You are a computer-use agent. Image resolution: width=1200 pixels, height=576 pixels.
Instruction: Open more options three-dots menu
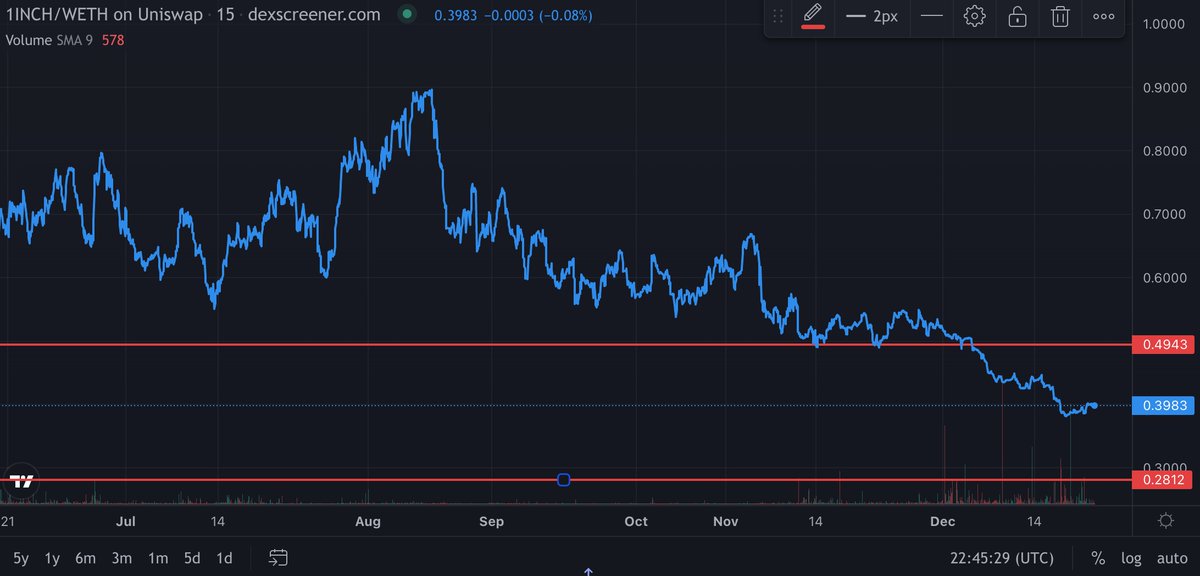tap(1103, 17)
